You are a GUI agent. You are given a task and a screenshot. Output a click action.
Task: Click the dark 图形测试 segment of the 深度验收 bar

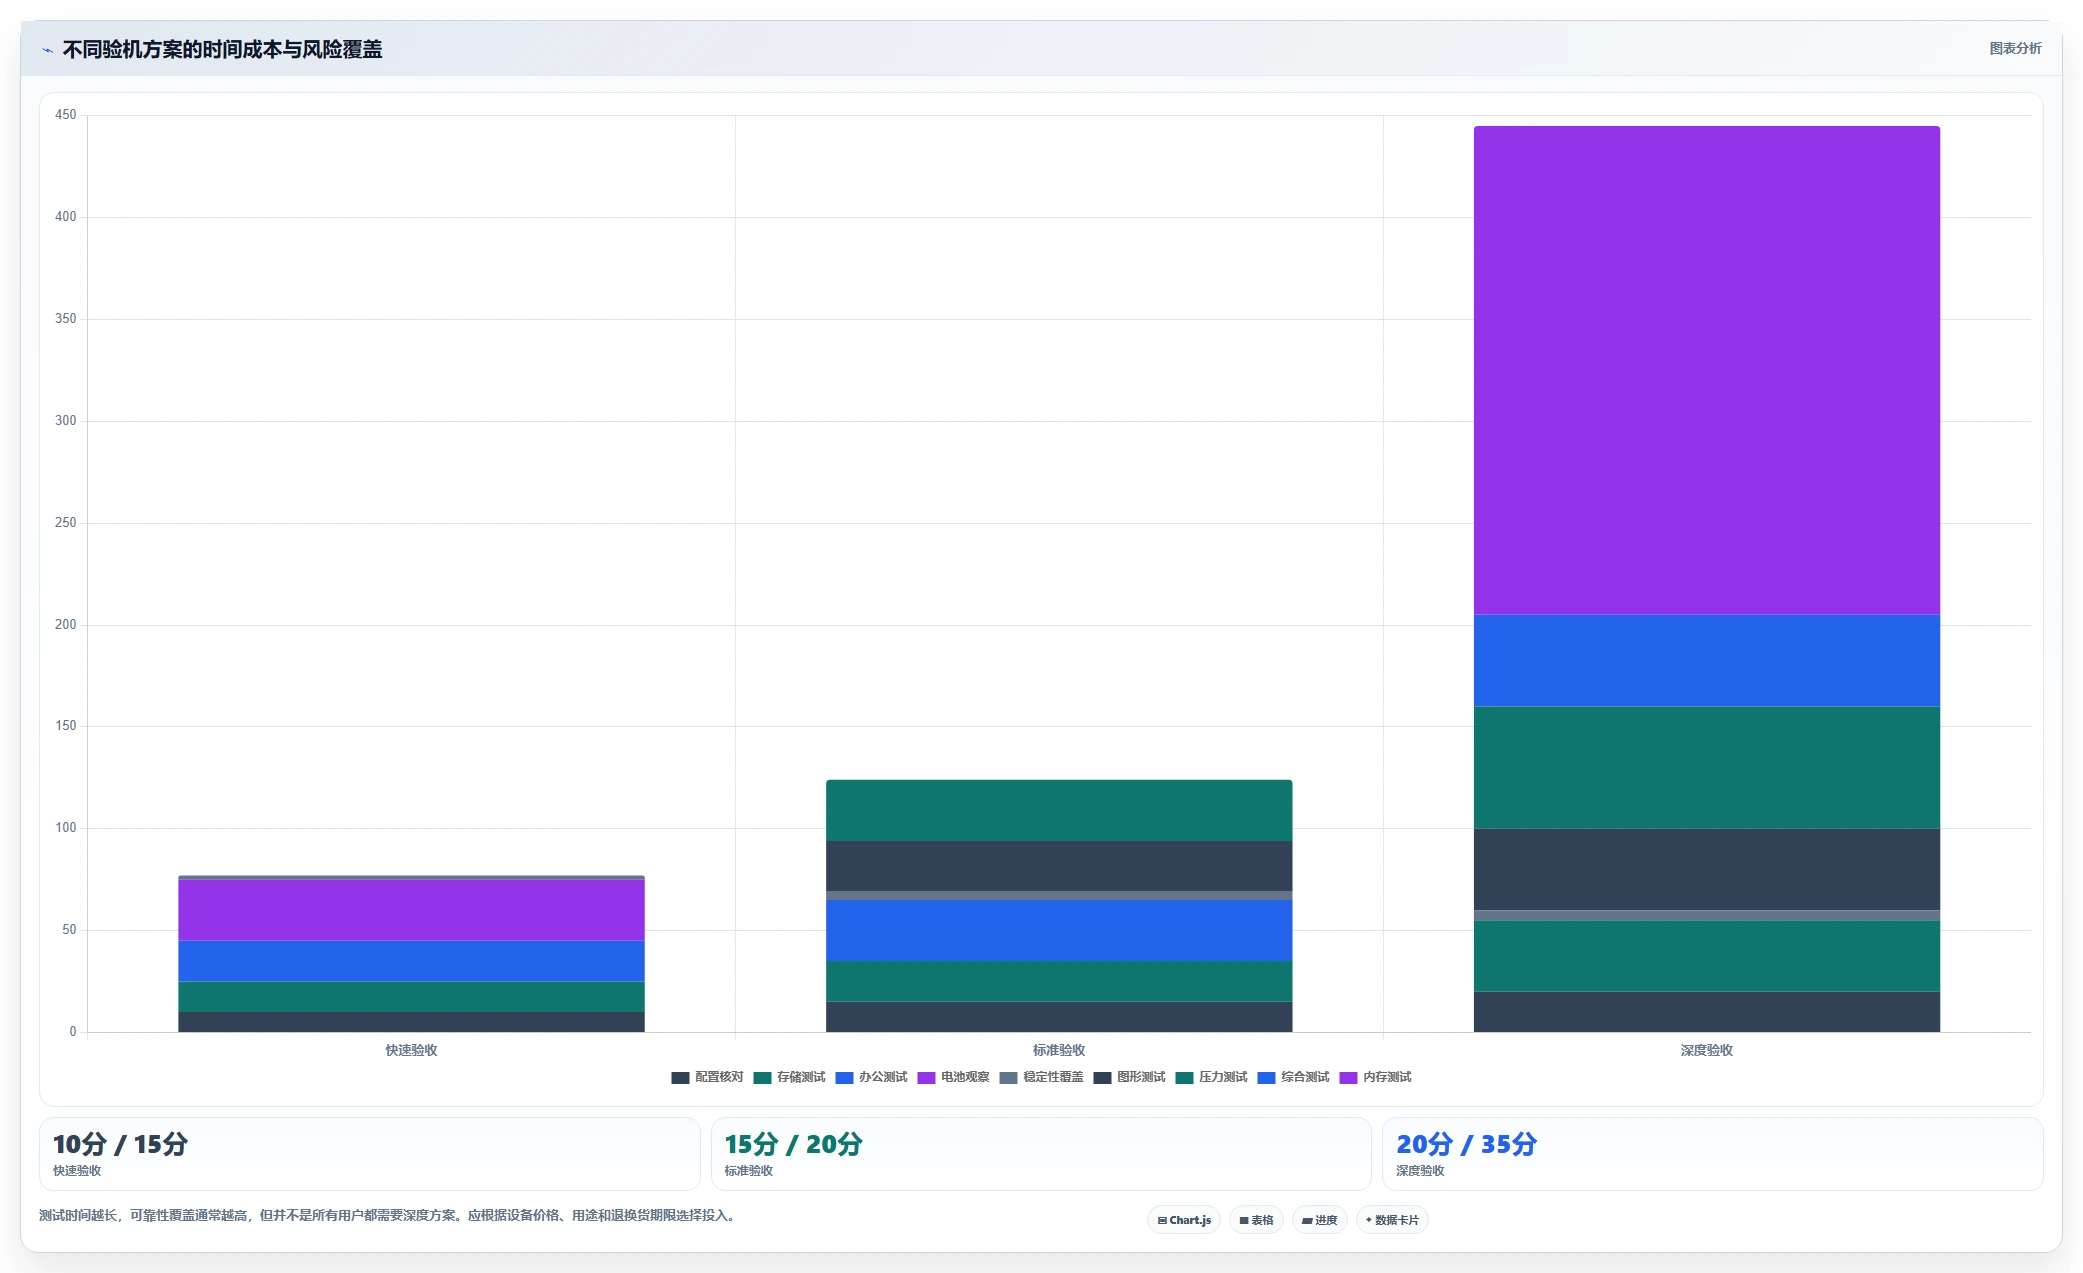pos(1707,869)
